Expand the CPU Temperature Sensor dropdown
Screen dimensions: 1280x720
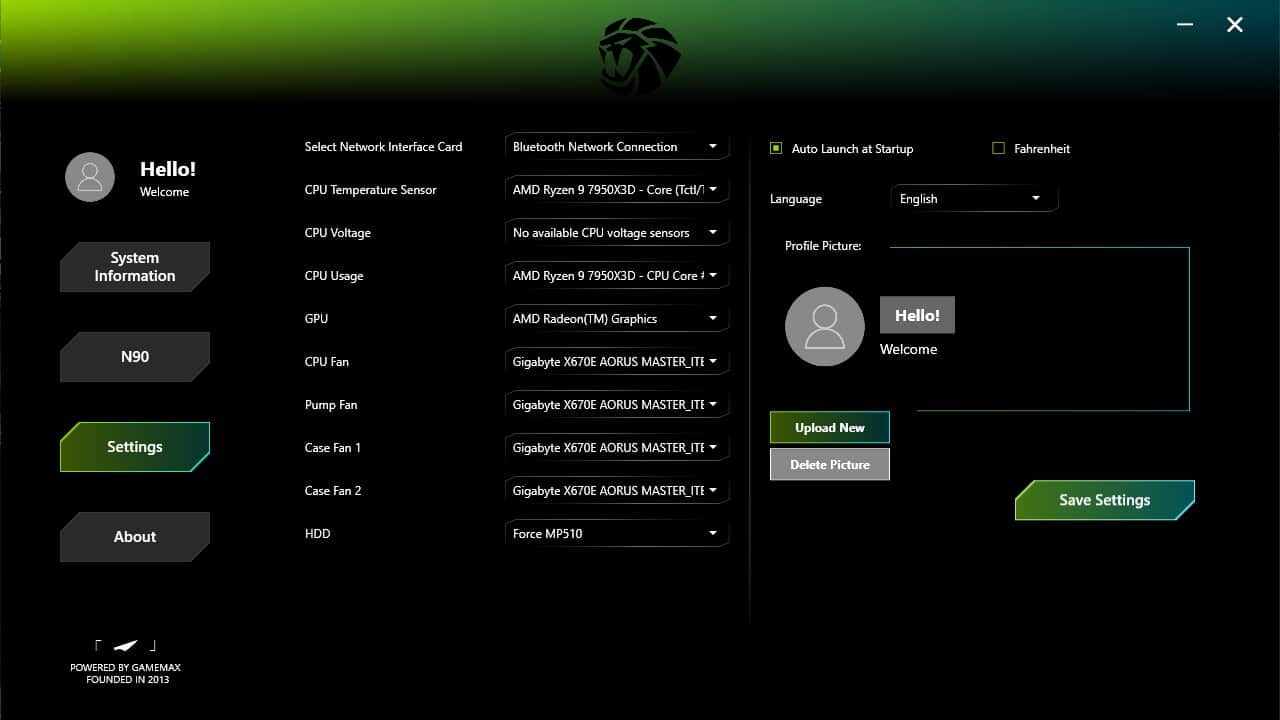point(616,190)
